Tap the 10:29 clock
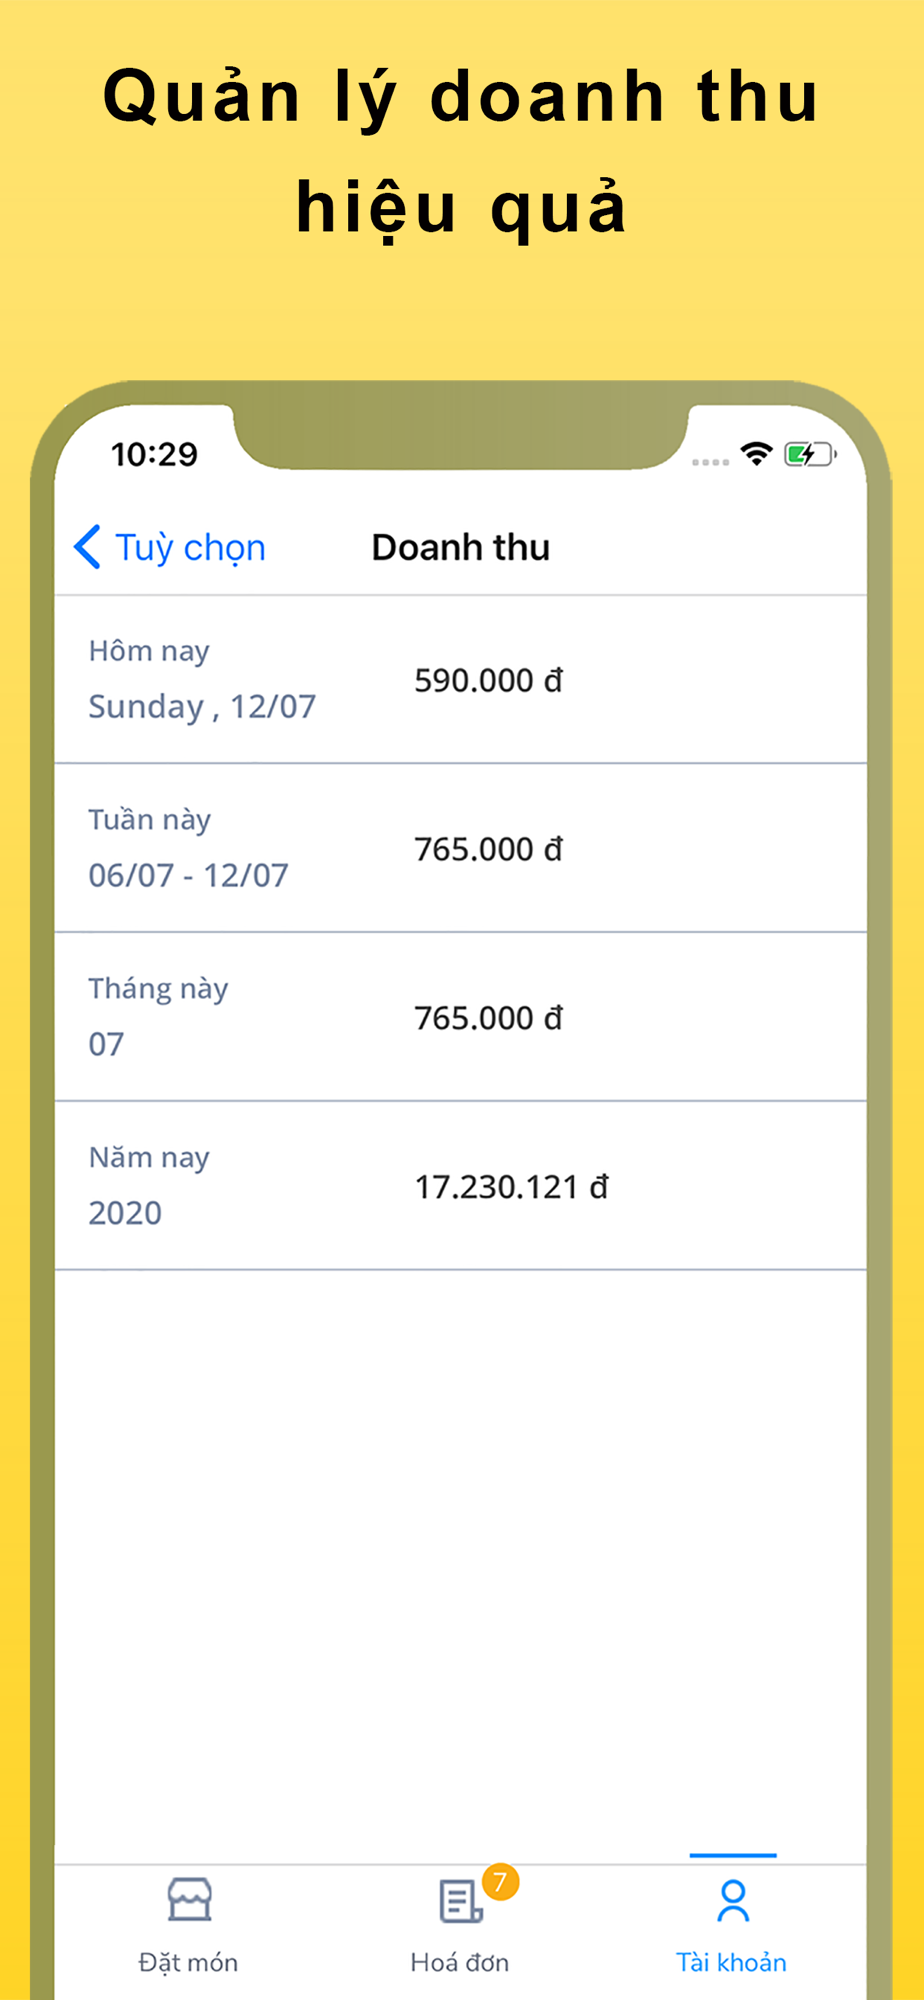The image size is (924, 2000). pos(154,454)
